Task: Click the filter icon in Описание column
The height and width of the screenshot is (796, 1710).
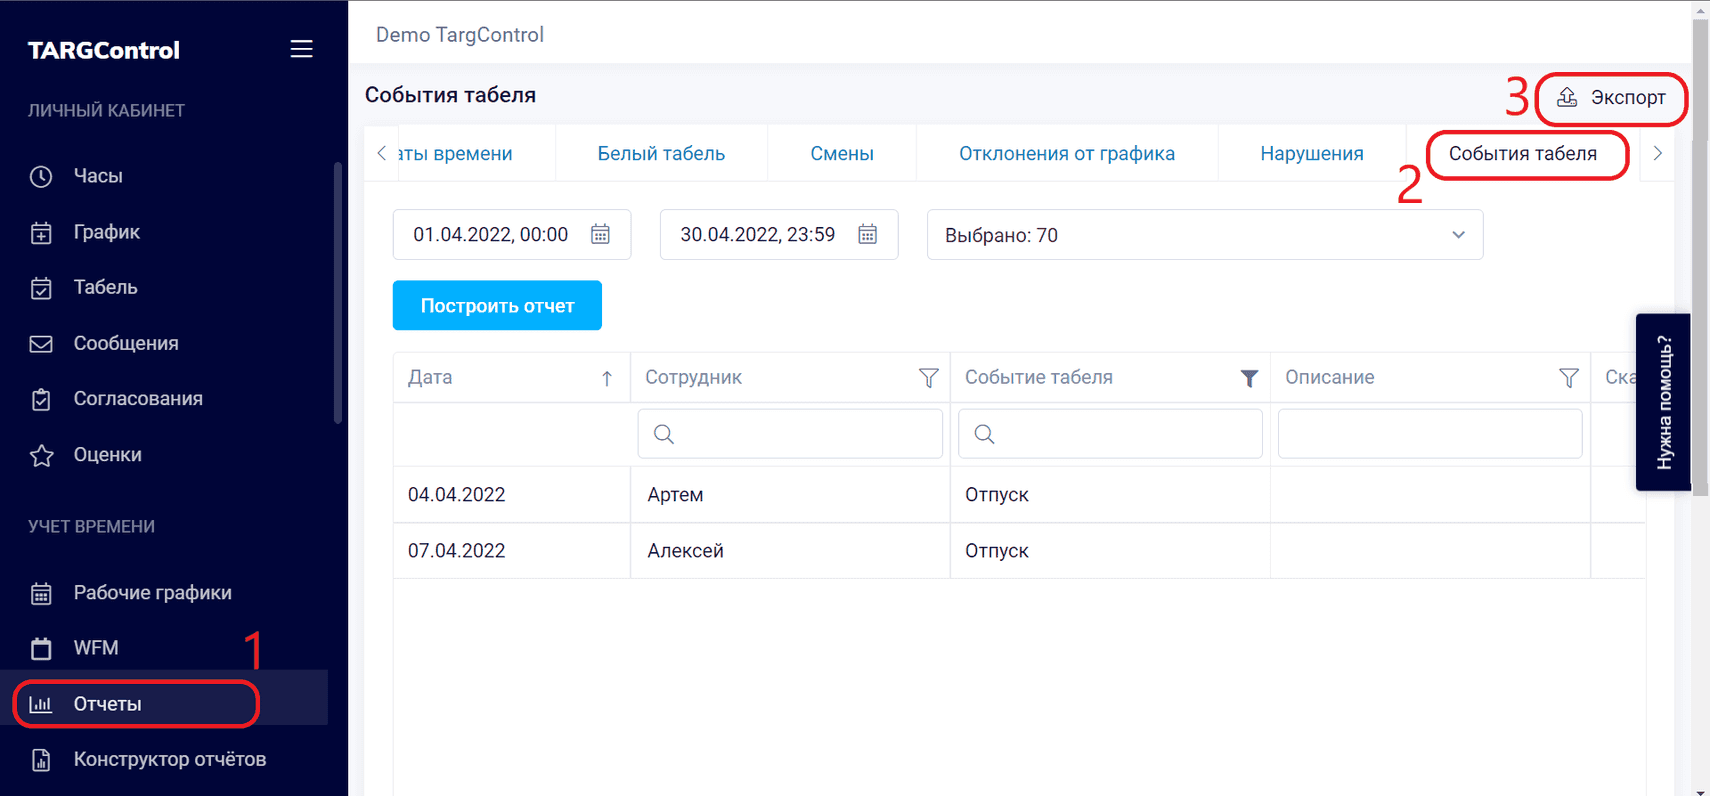Action: [x=1568, y=378]
